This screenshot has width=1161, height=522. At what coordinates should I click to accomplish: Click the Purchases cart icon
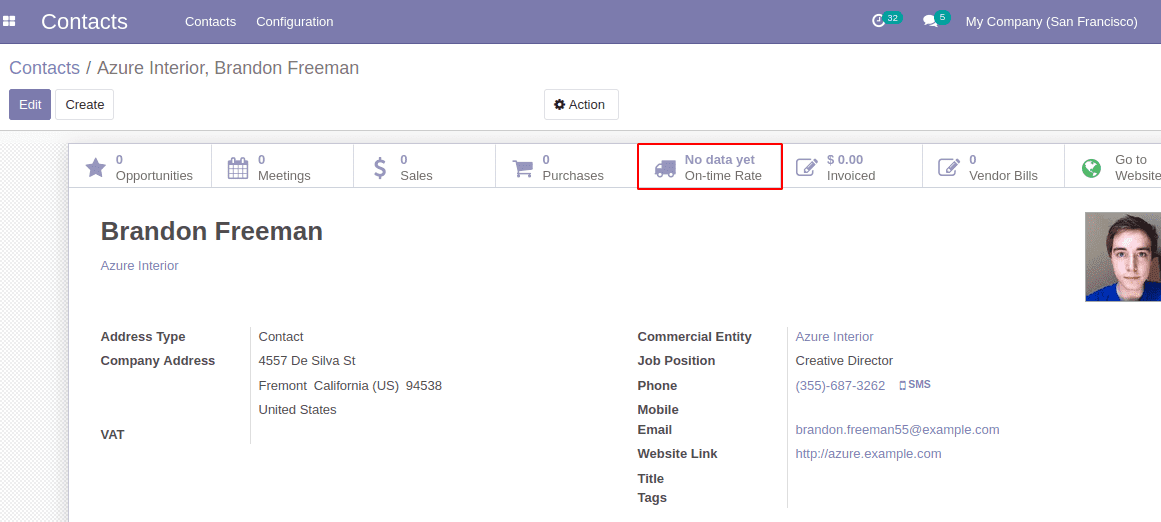pyautogui.click(x=523, y=168)
